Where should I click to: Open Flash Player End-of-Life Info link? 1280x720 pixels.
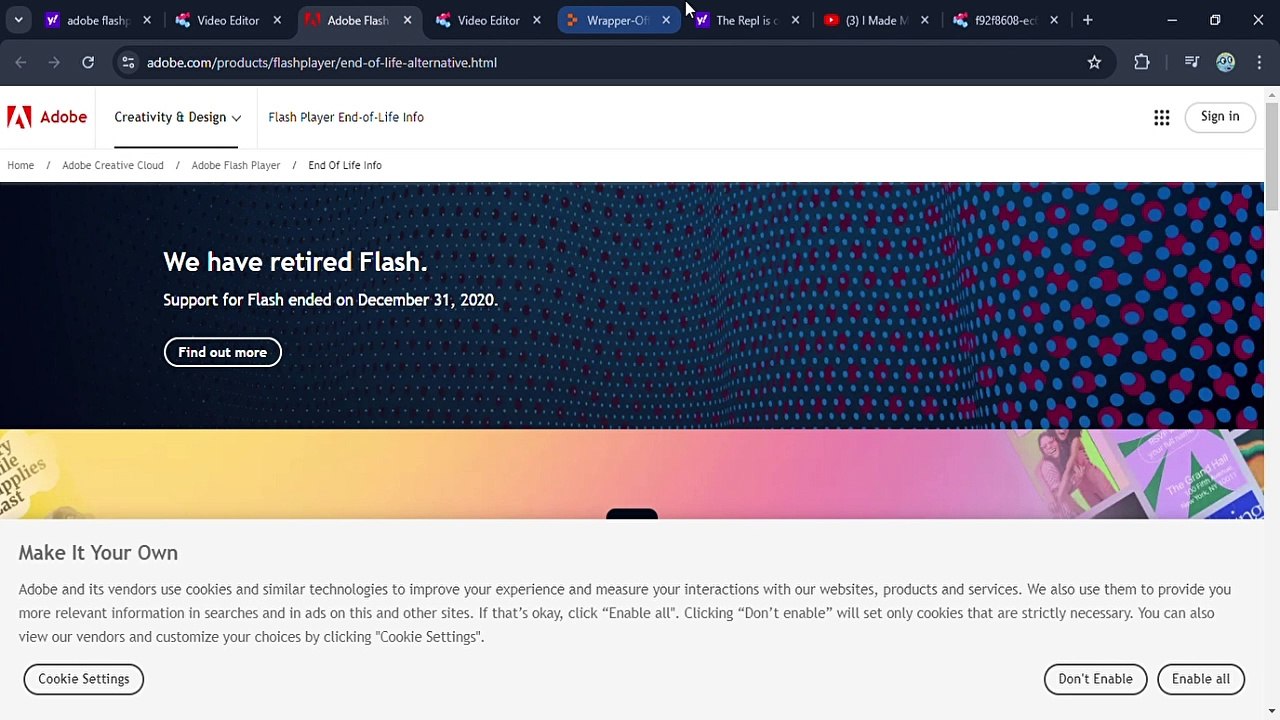point(346,117)
